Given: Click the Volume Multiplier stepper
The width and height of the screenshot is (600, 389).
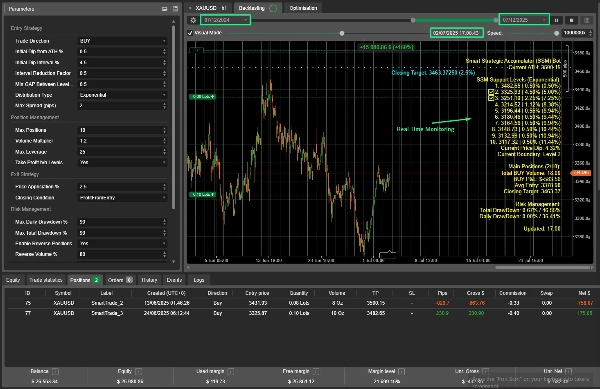Looking at the screenshot, I should point(165,141).
